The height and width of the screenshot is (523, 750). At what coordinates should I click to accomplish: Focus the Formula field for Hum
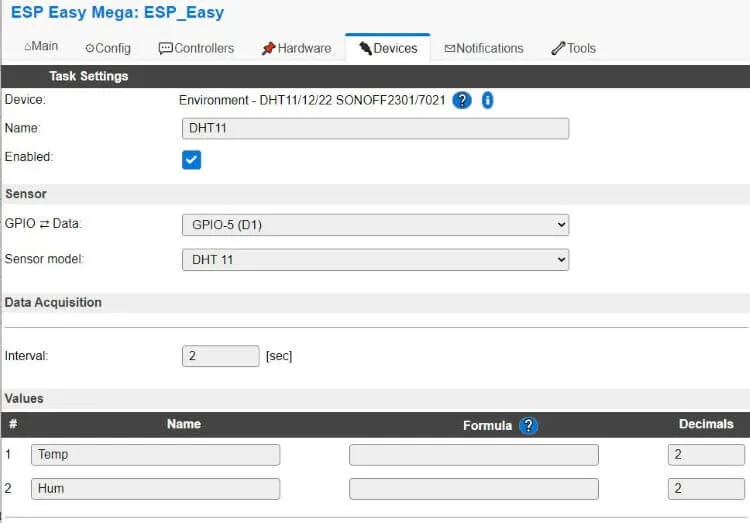[474, 489]
